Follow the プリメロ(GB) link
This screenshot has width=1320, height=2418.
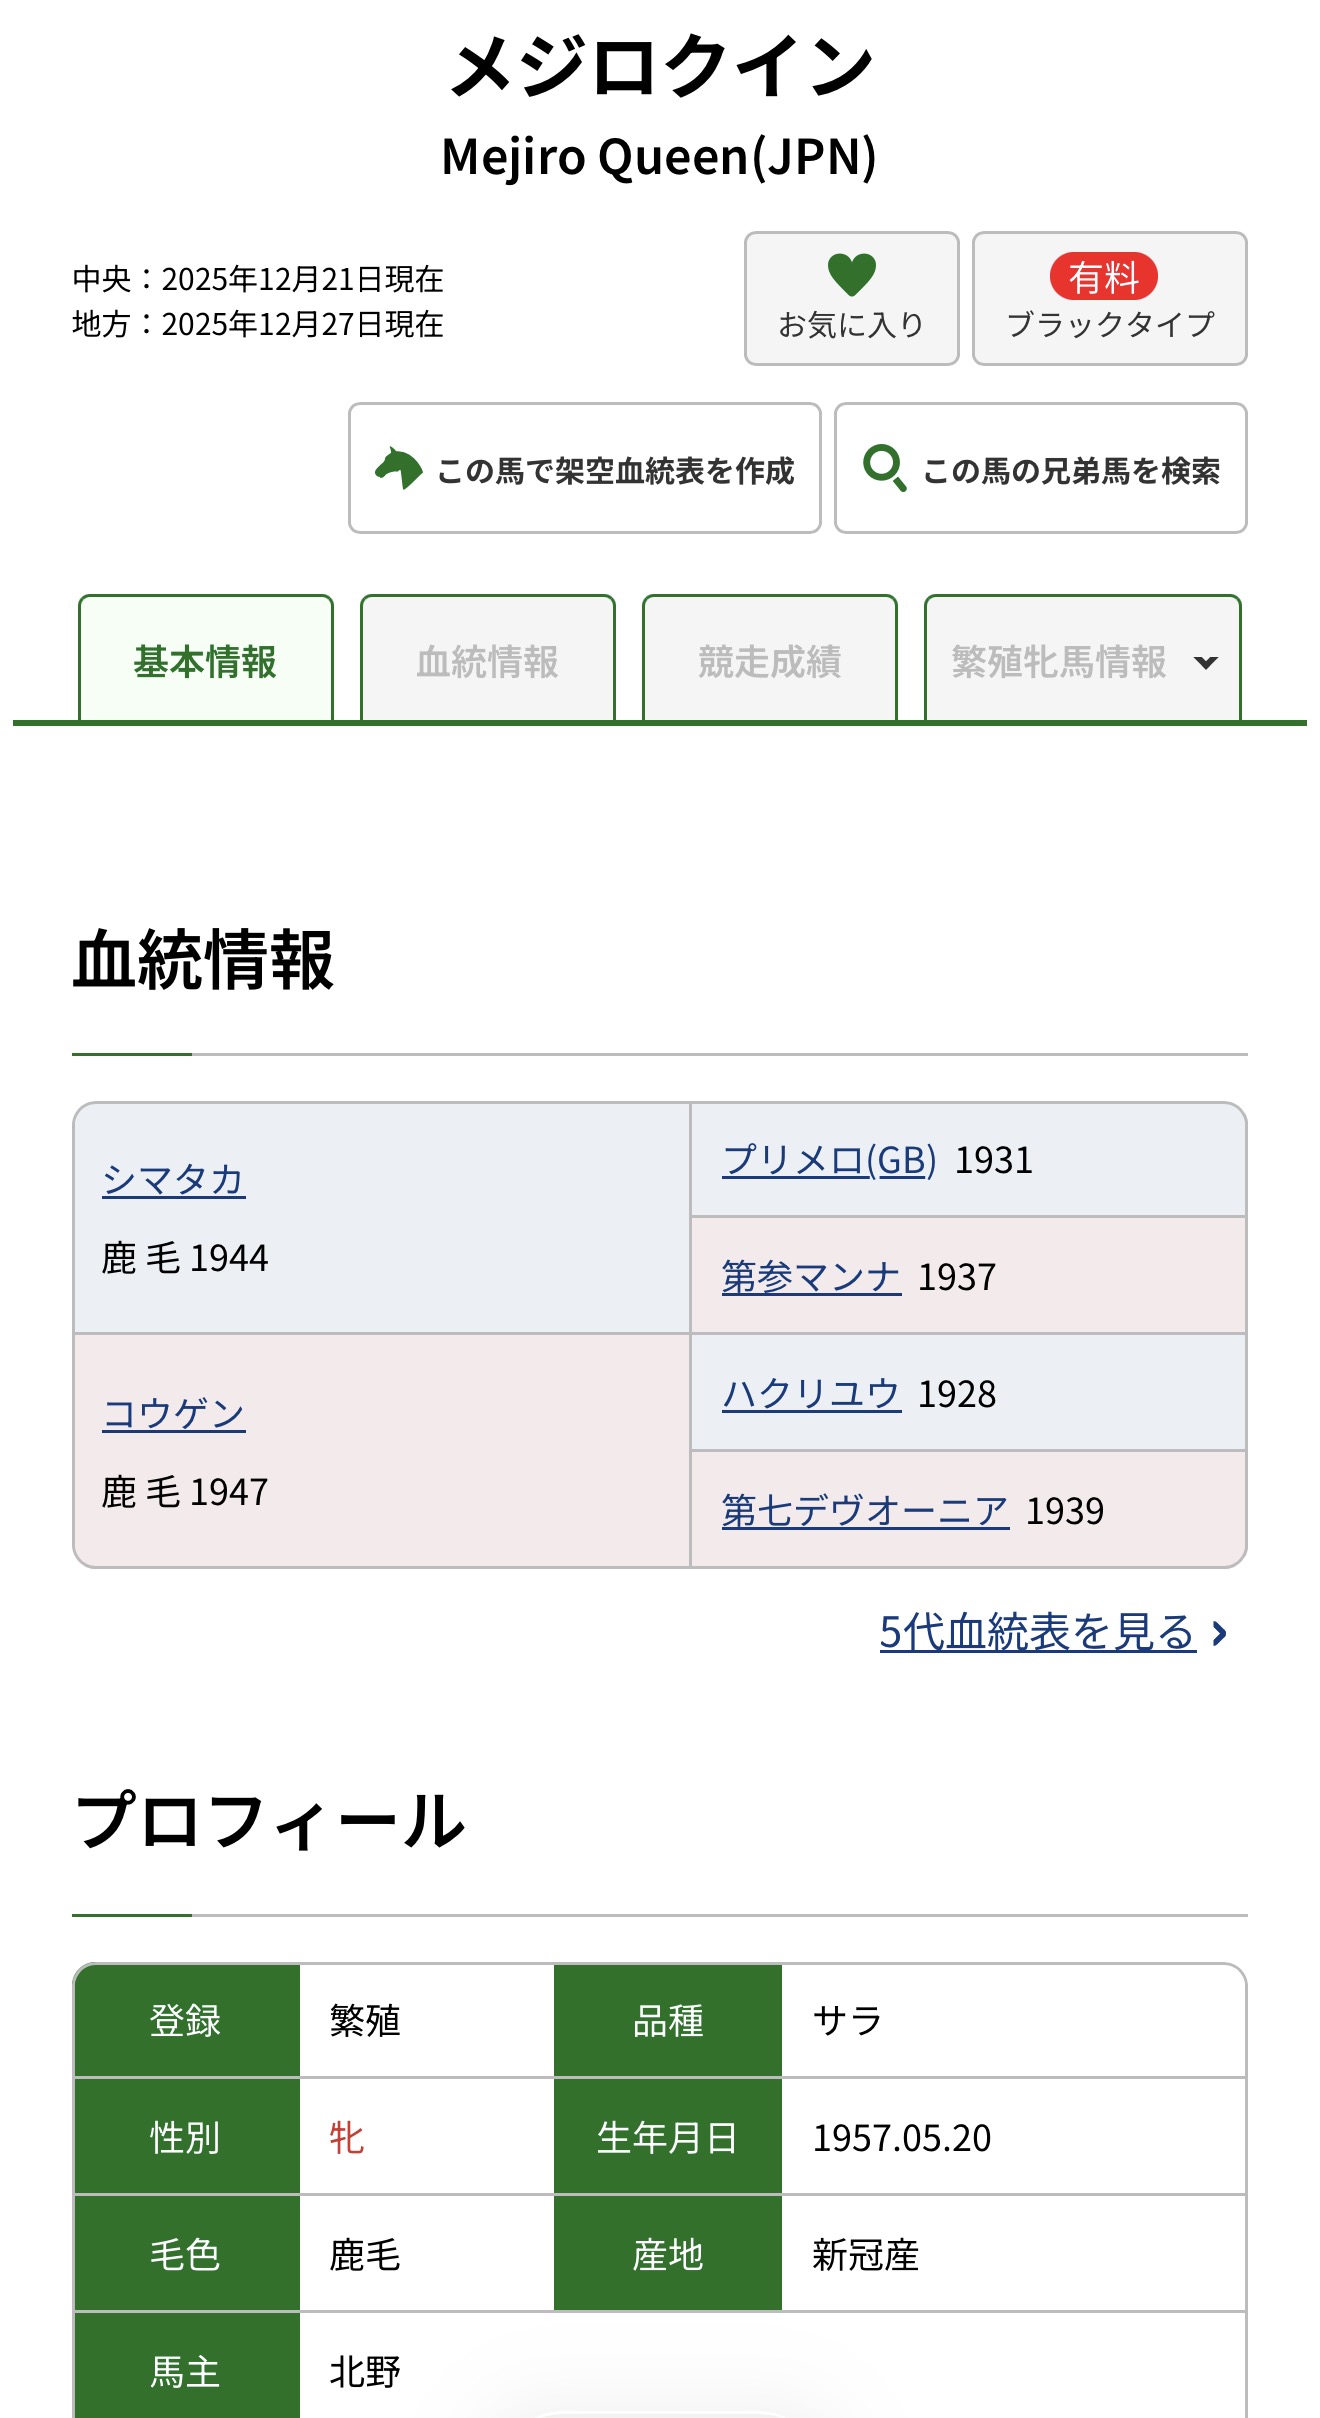pos(829,1160)
